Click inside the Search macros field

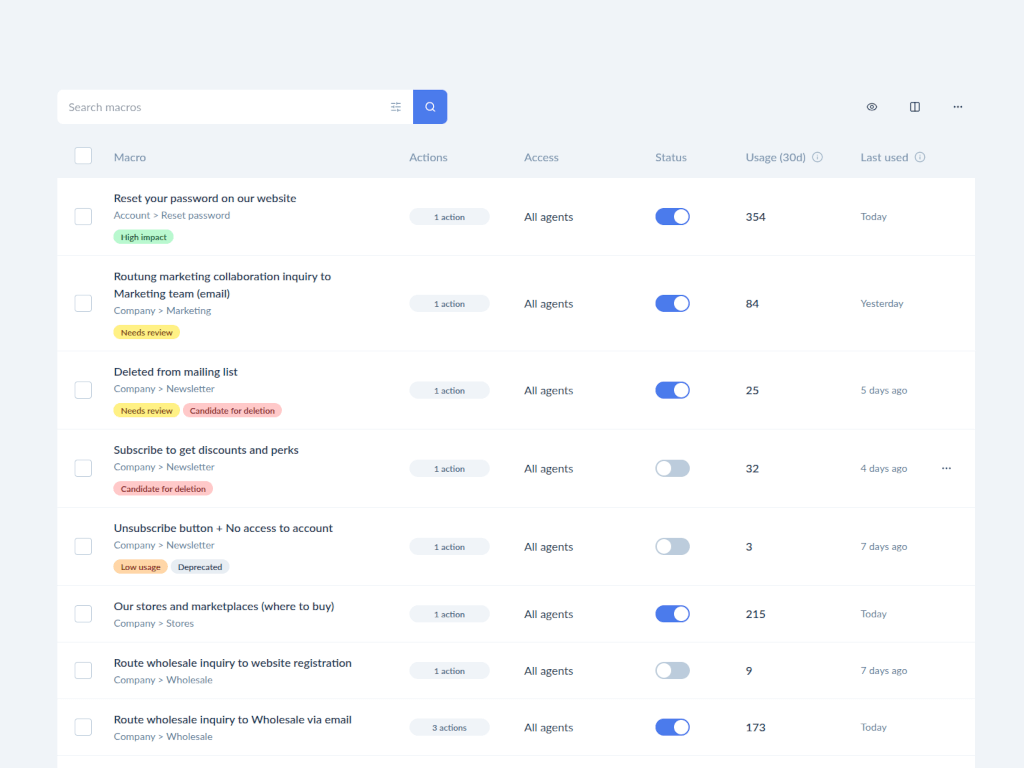click(x=200, y=106)
